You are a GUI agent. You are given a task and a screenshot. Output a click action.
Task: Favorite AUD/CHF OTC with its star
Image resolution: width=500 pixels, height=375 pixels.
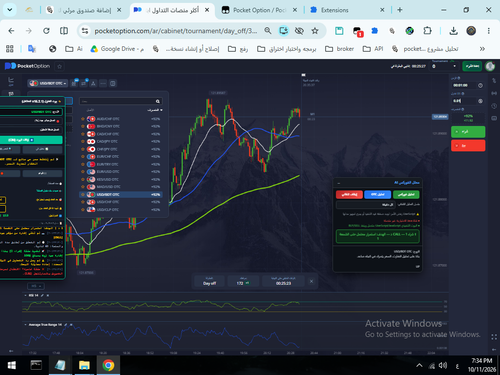pyautogui.click(x=83, y=119)
